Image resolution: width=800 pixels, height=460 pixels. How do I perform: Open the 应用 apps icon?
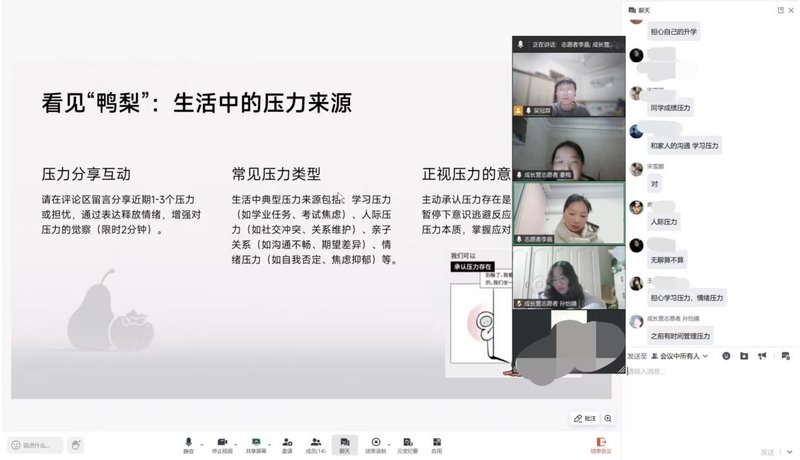[437, 441]
